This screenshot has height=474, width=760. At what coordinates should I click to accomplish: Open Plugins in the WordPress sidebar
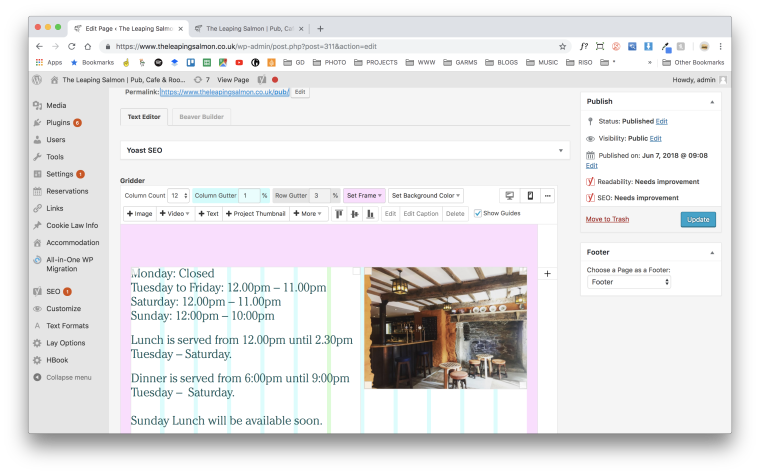click(x=57, y=122)
